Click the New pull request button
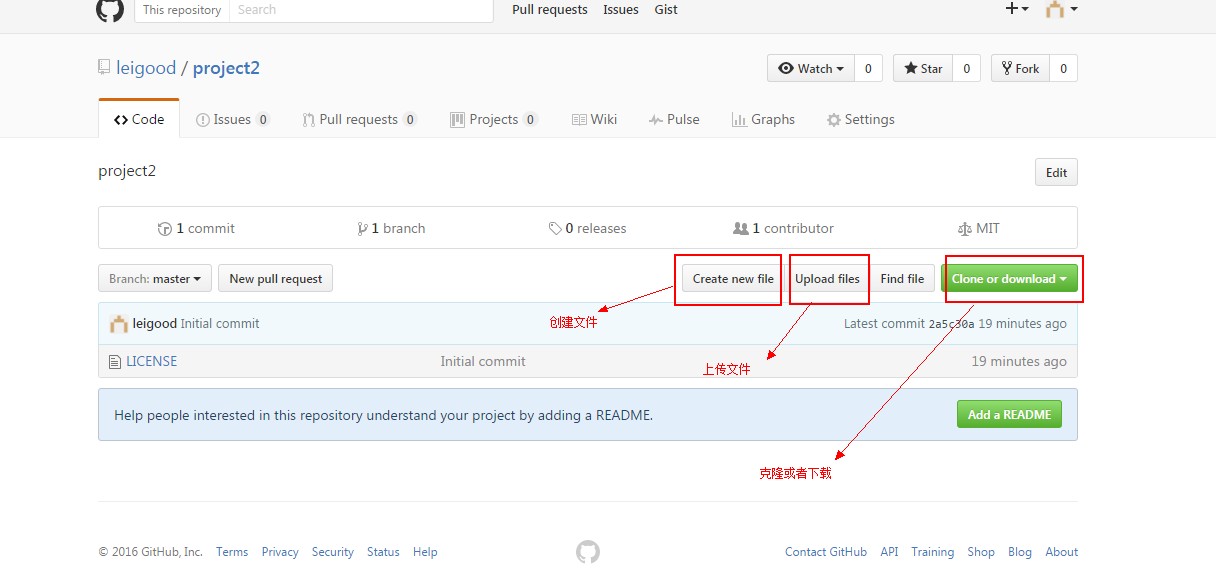The image size is (1216, 576). 276,279
